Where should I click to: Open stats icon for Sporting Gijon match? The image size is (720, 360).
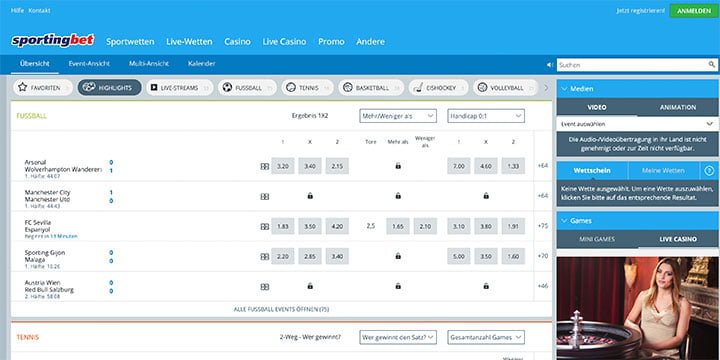pos(264,257)
